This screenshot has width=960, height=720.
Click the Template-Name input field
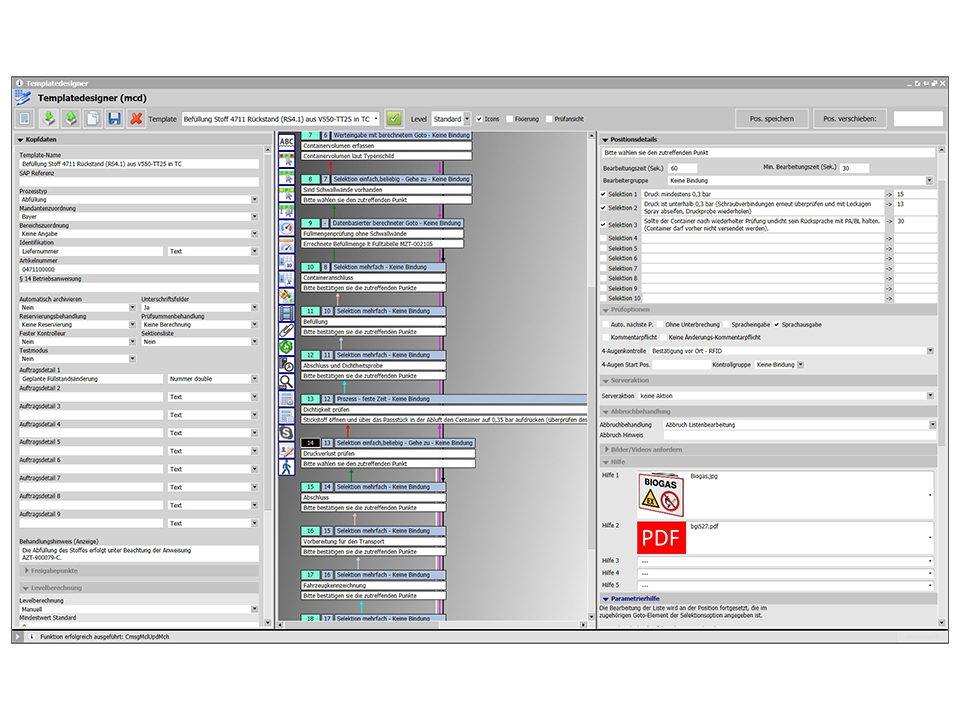click(139, 164)
